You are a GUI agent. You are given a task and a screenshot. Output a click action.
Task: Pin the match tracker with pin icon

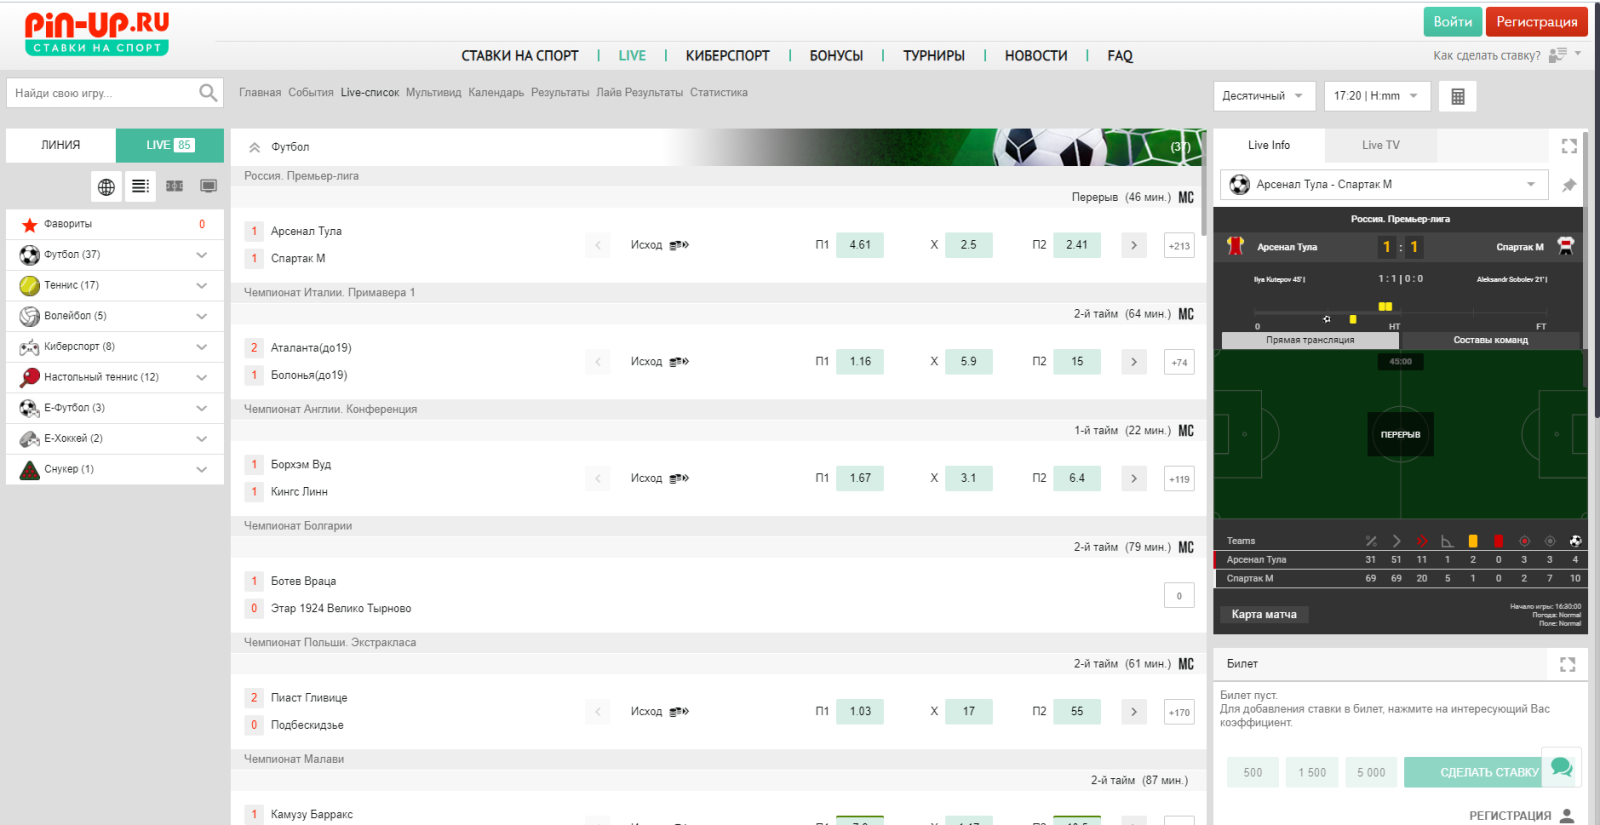(1569, 185)
